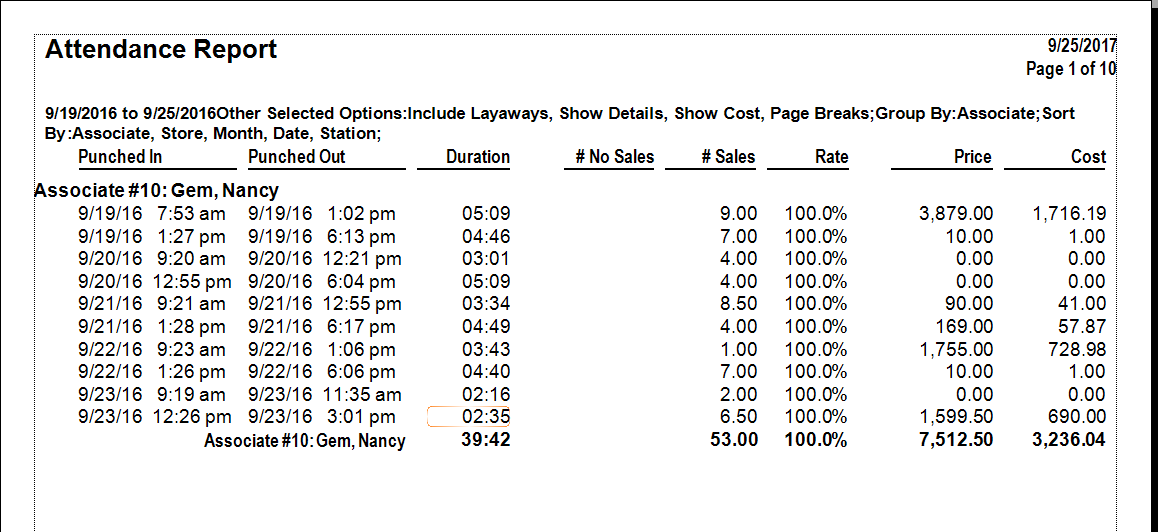Click the total duration 39:42
Screen dimensions: 1158x532
coord(485,440)
